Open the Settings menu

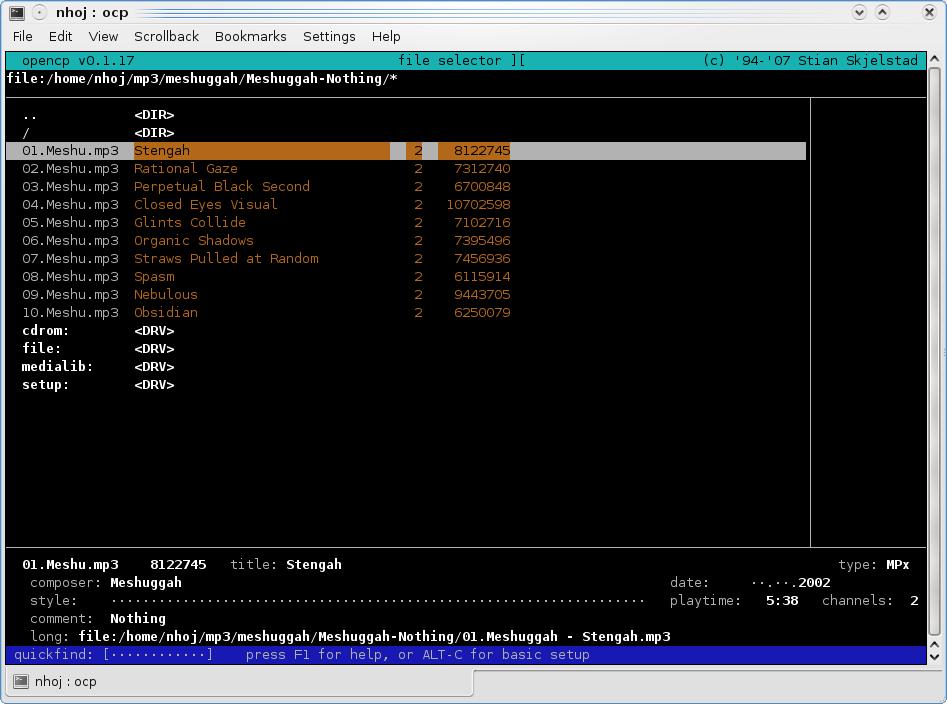tap(329, 36)
